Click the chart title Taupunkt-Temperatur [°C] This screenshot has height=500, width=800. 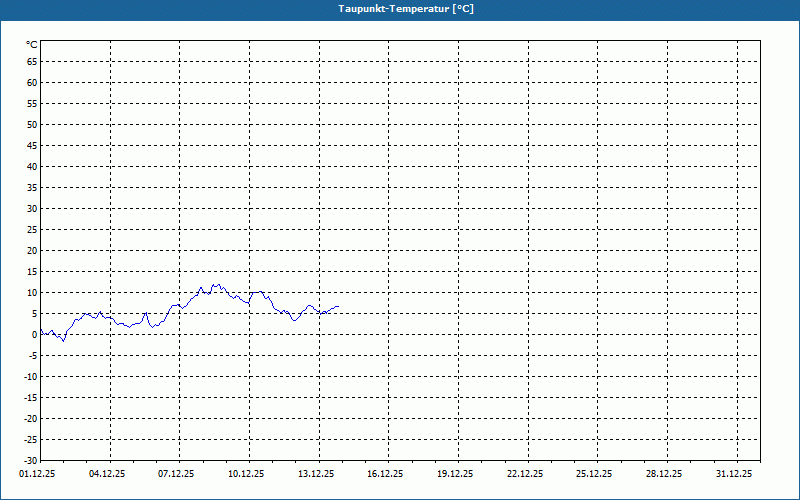coord(406,9)
